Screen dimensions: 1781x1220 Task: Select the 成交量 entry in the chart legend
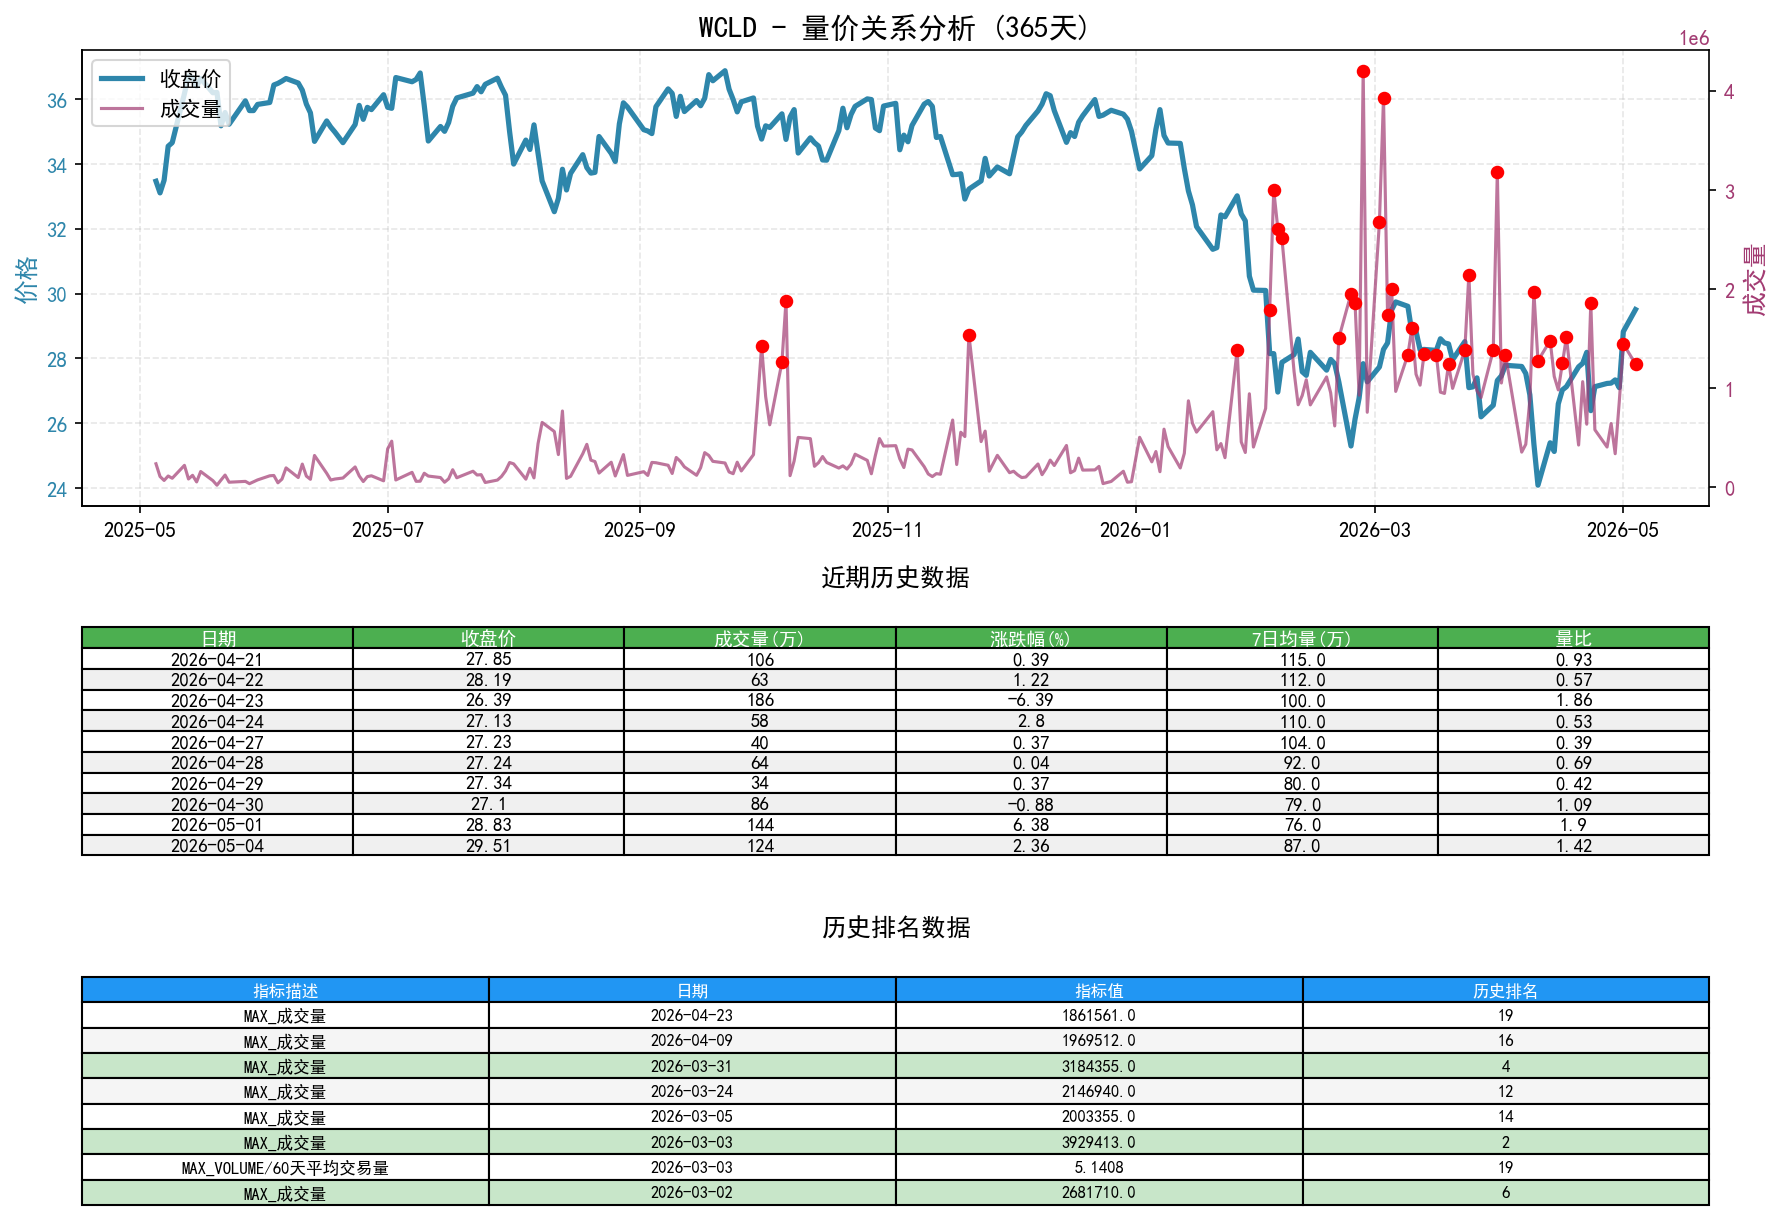coord(160,109)
